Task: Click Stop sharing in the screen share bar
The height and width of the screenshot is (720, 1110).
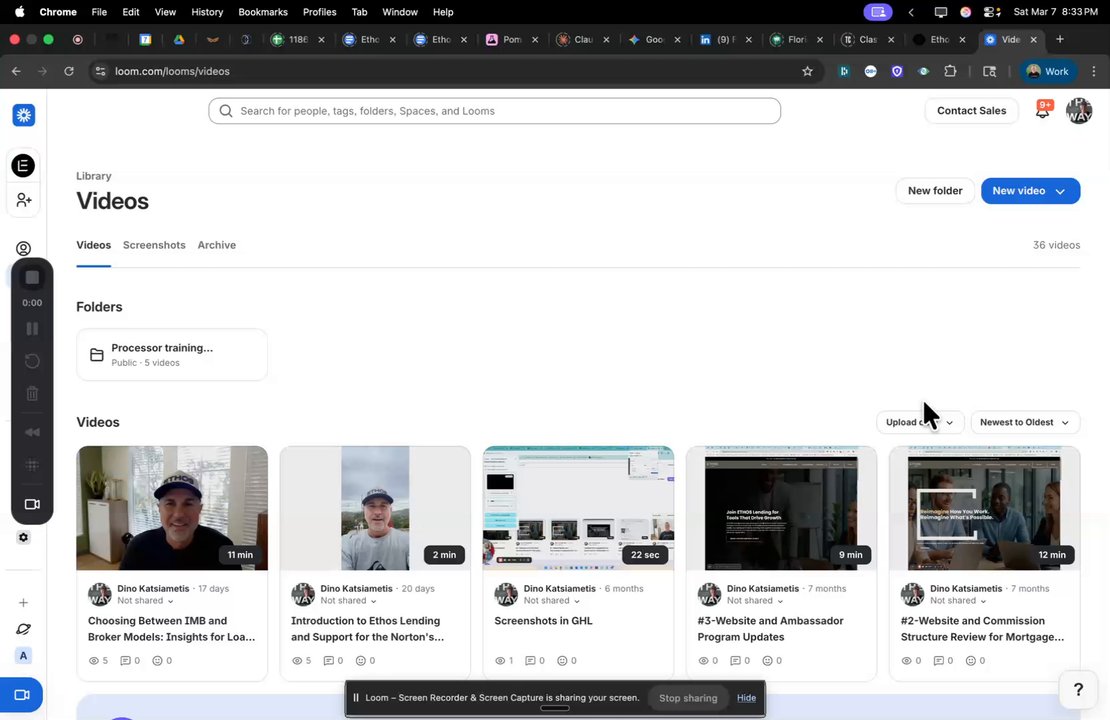Action: (688, 698)
